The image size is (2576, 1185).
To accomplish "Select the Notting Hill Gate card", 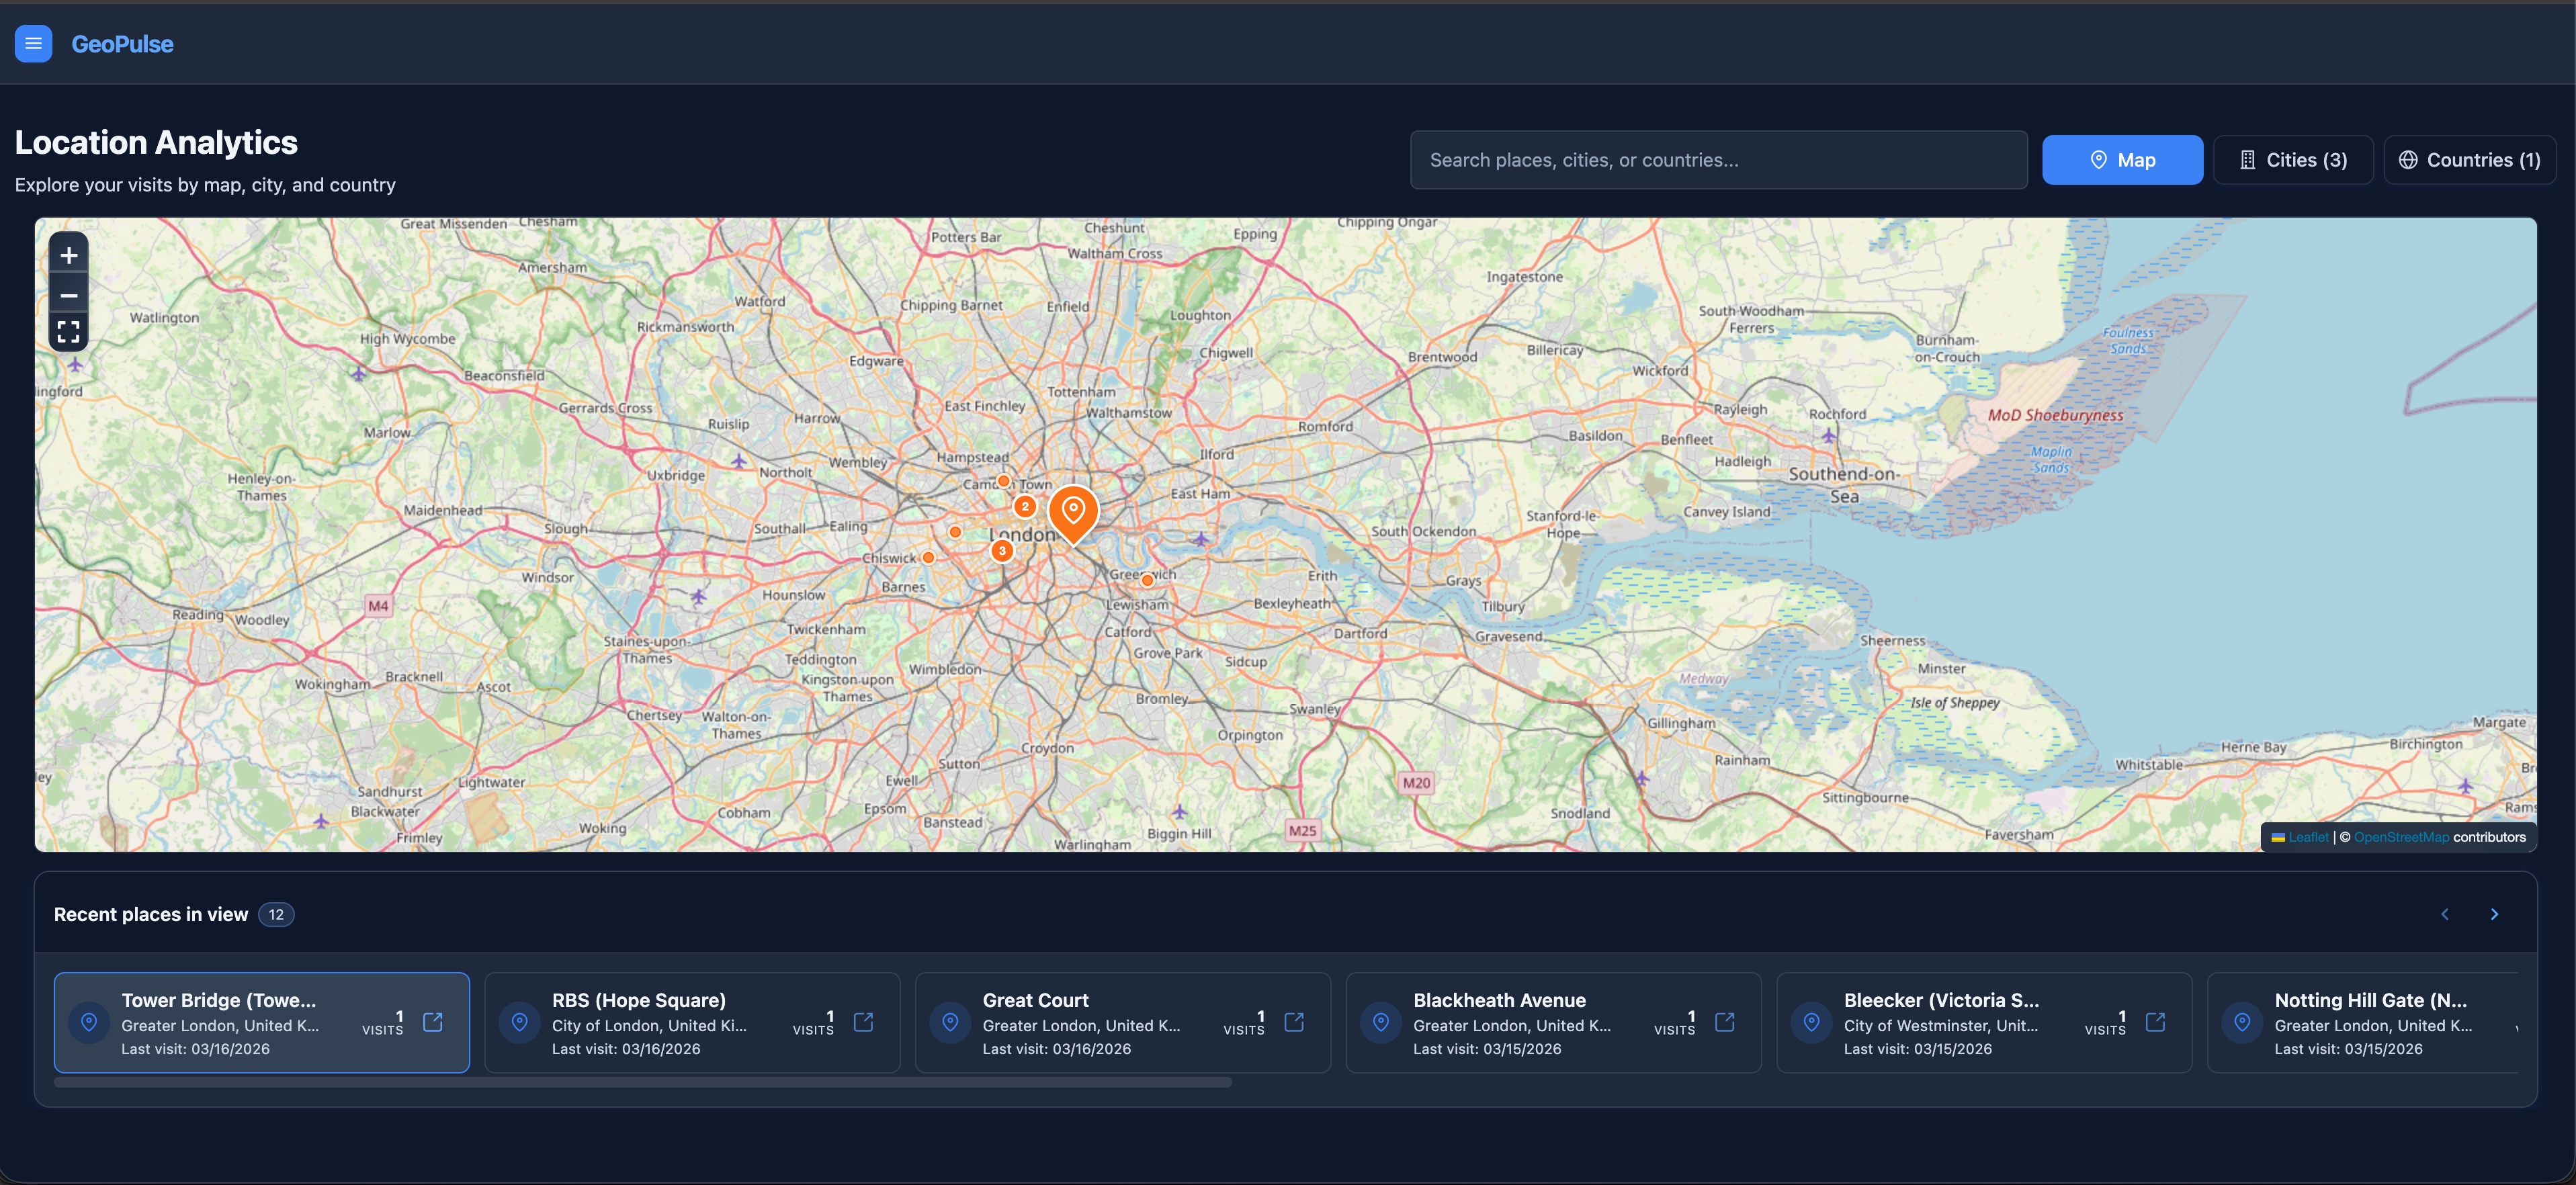I will click(2363, 1022).
